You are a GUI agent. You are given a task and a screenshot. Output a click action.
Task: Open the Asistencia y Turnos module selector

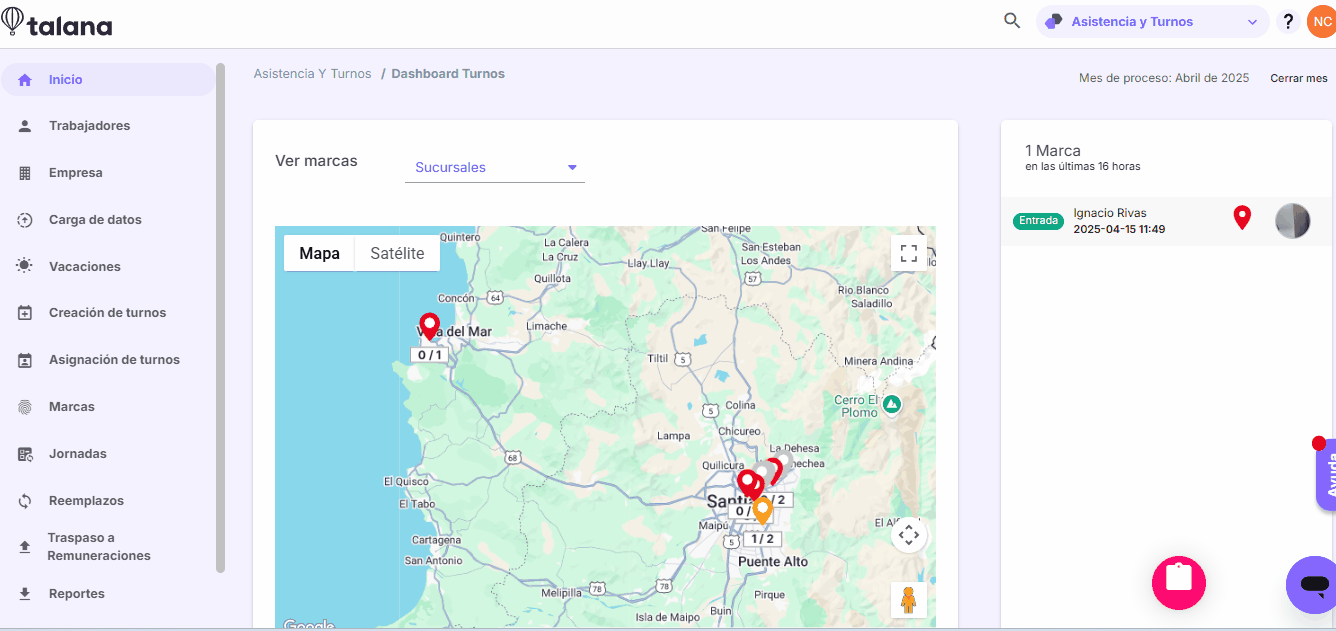click(x=1152, y=21)
